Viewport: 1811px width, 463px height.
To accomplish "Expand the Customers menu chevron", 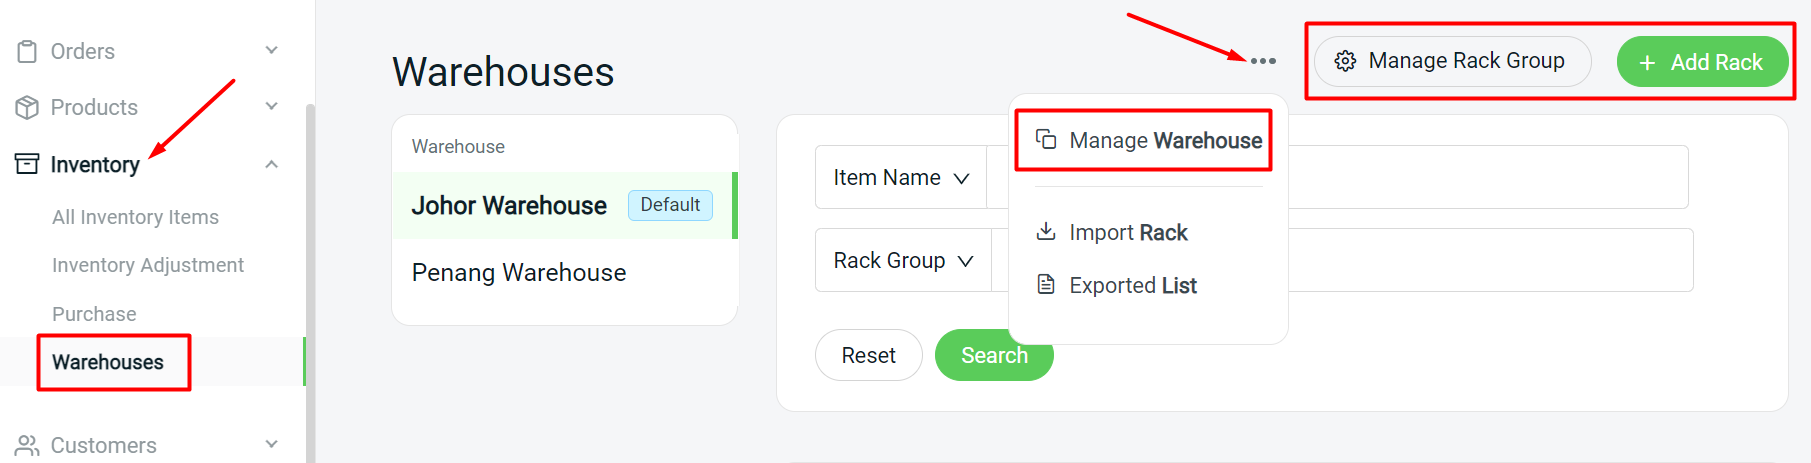I will pos(271,444).
